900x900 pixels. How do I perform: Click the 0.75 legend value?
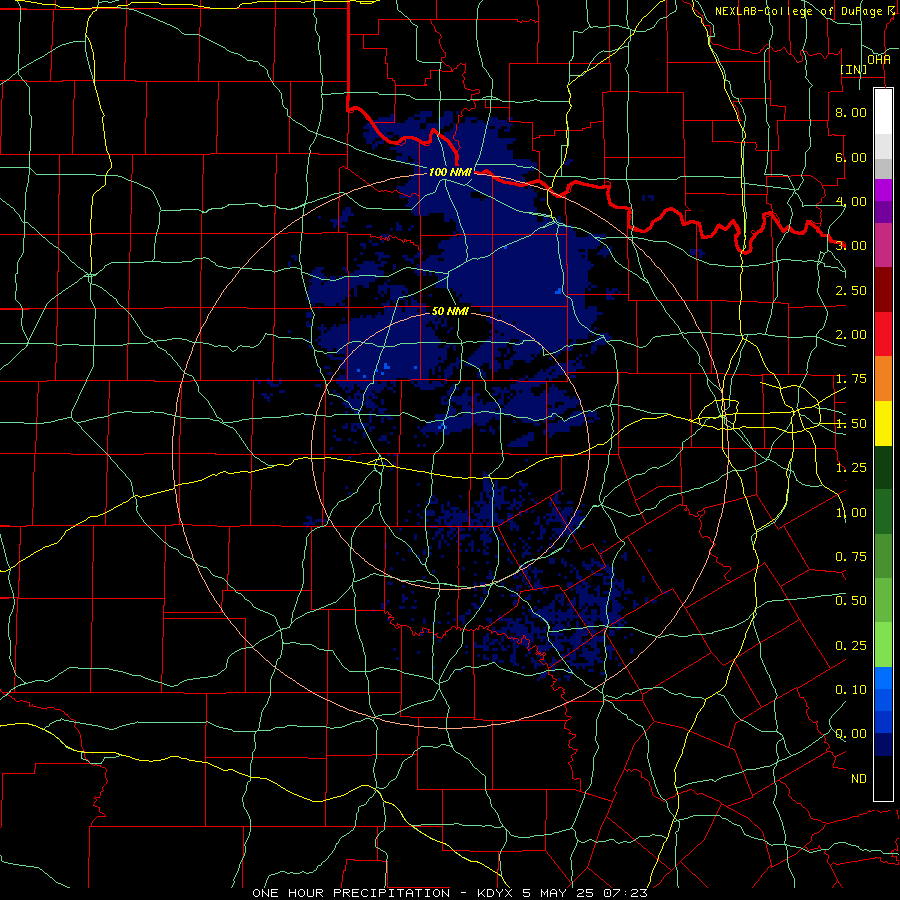pos(851,557)
